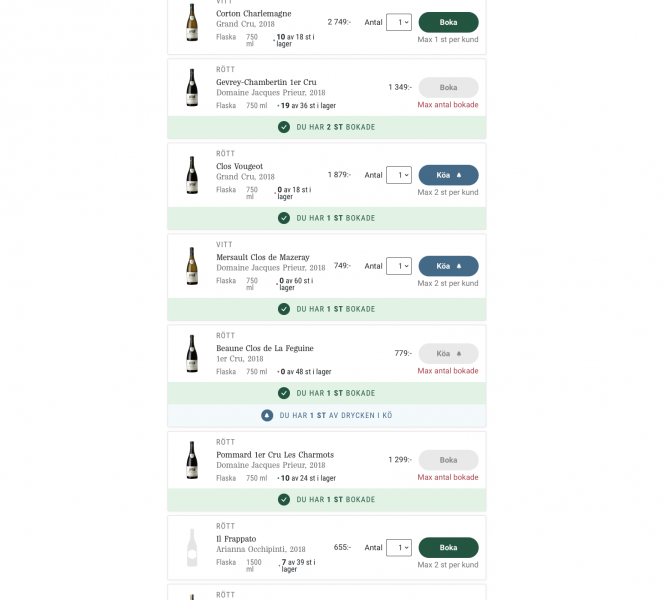Book Corton Charlemagne with the Boka button
Viewport: 664px width, 600px height.
click(448, 22)
